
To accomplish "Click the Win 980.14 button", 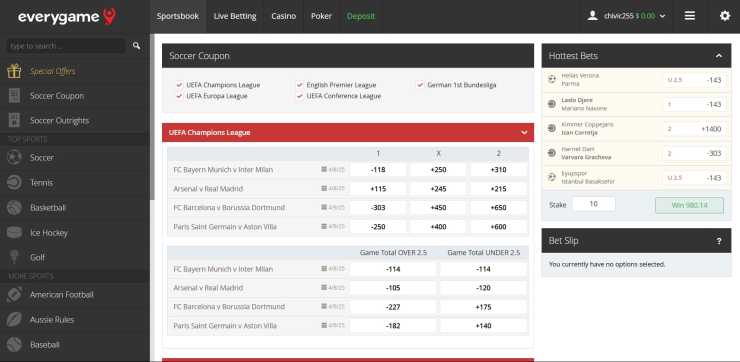I will (689, 205).
